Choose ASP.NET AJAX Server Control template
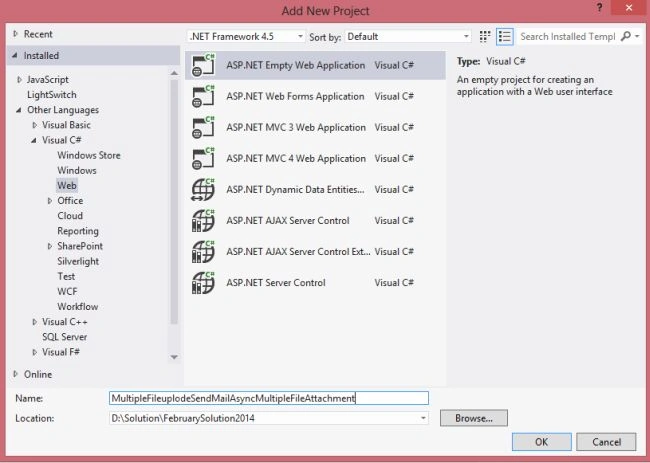 [315, 221]
